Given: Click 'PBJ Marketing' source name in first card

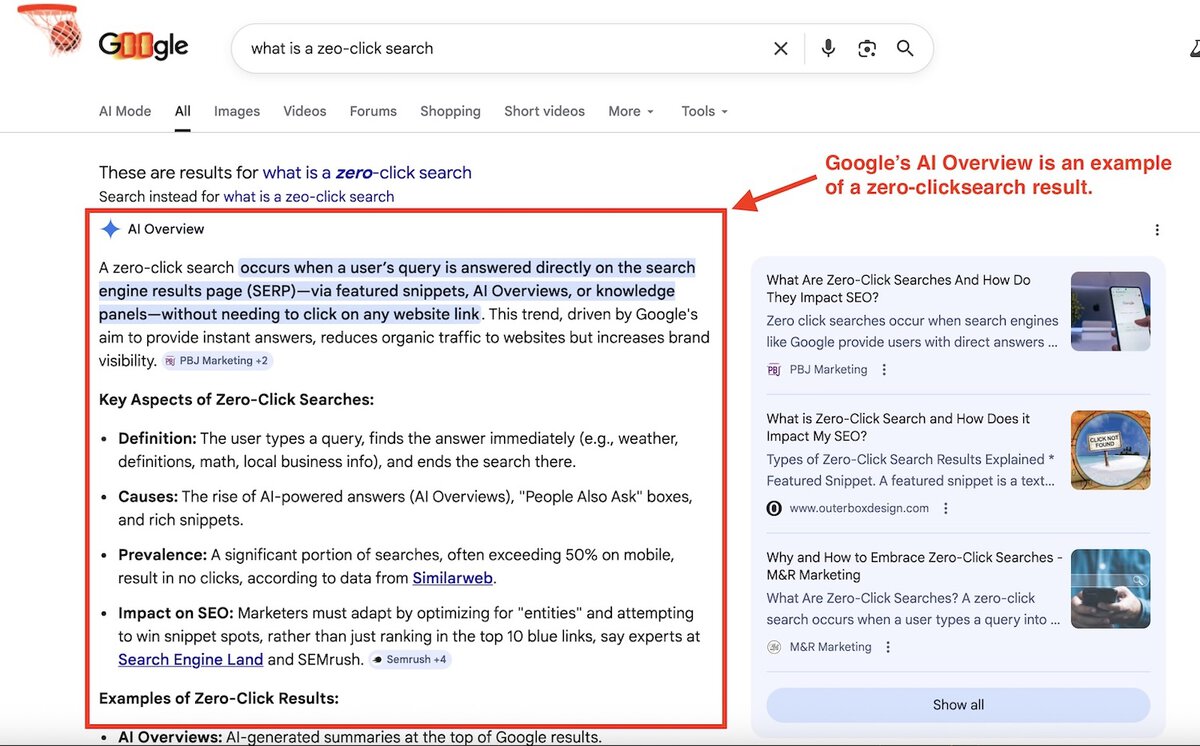Looking at the screenshot, I should coord(828,370).
